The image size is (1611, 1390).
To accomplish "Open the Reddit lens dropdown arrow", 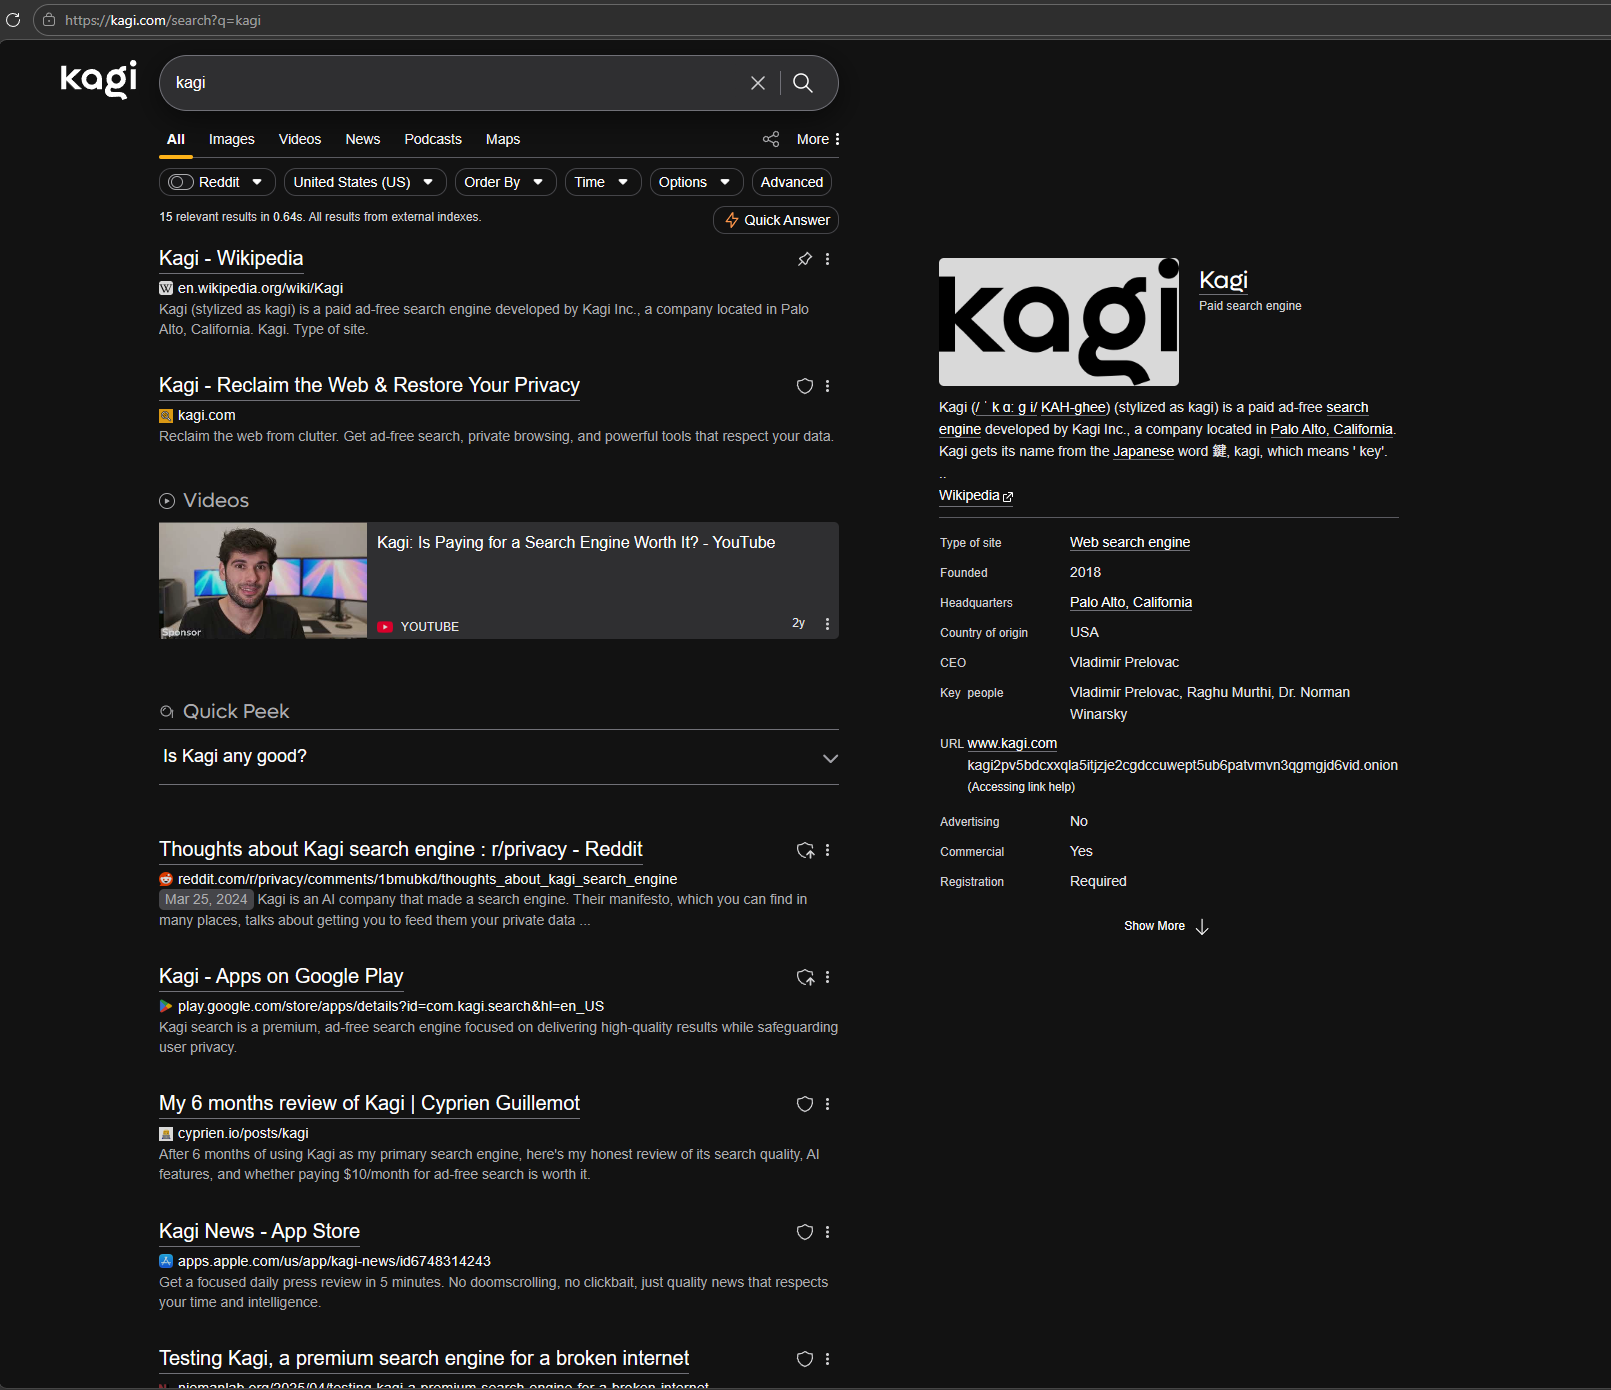I will pyautogui.click(x=257, y=182).
